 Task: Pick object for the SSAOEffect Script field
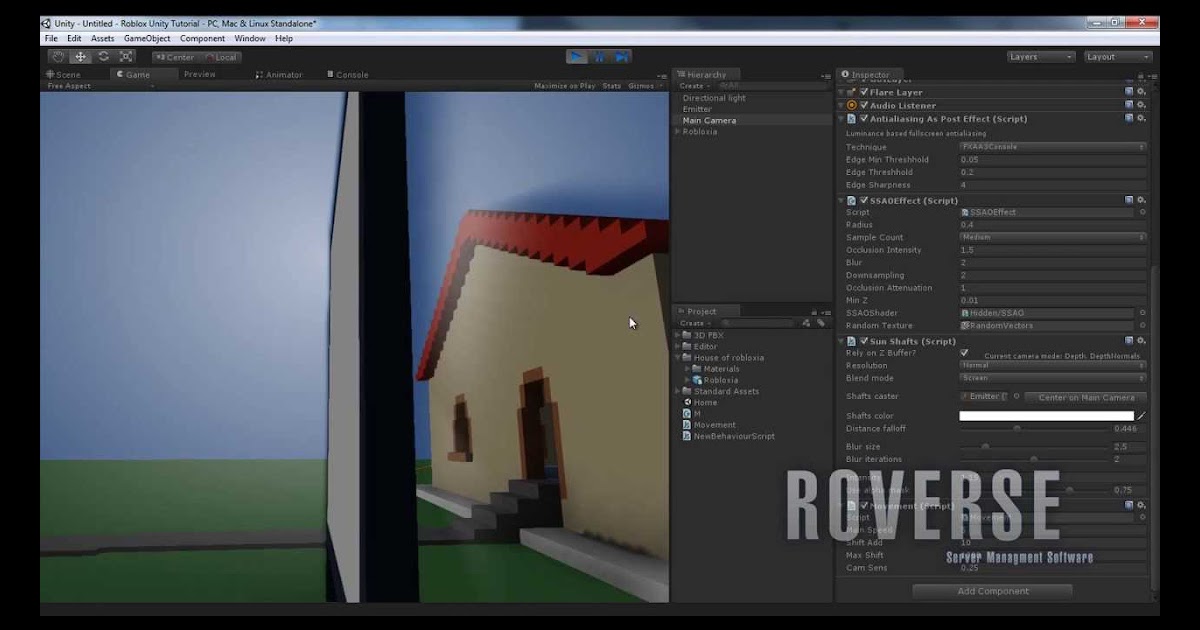(x=1142, y=212)
